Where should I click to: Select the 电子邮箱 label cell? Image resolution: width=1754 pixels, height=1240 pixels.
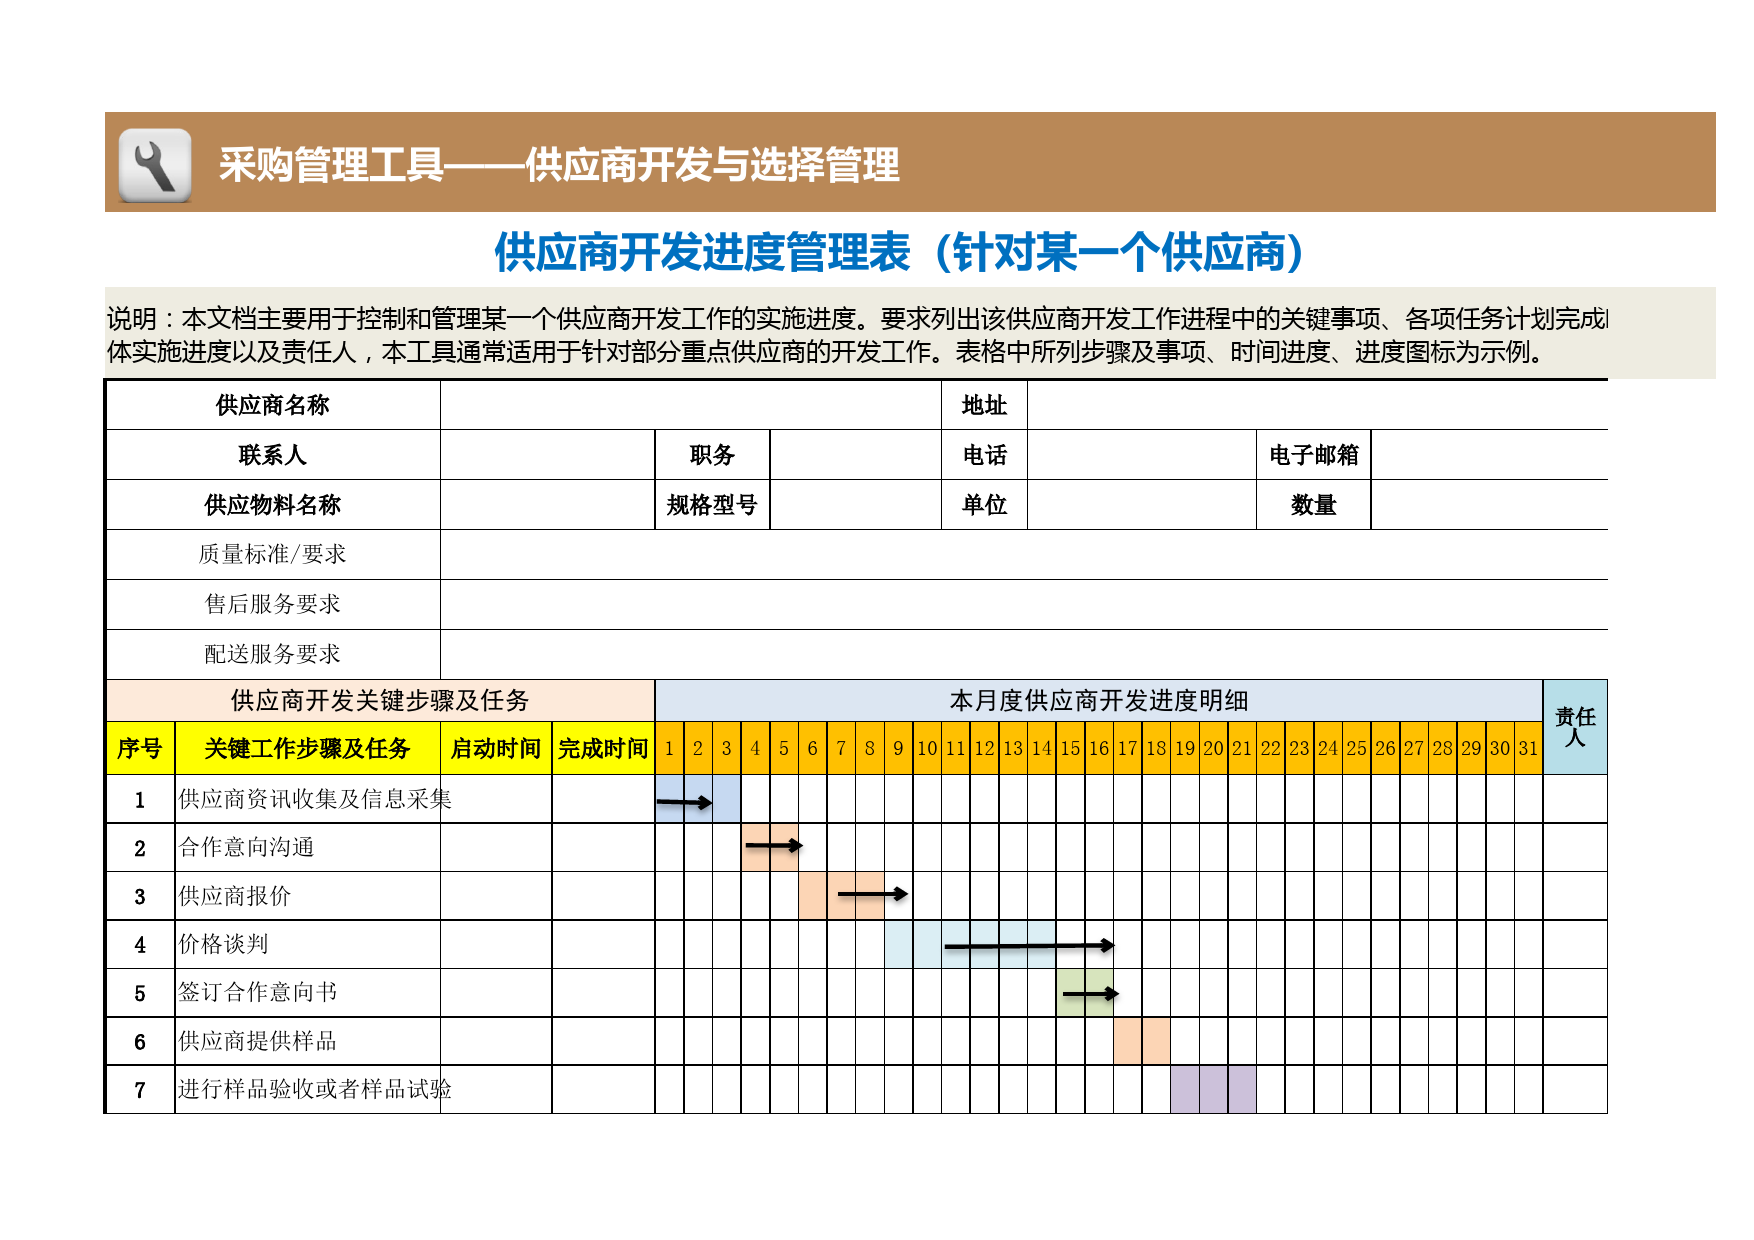coord(1313,455)
